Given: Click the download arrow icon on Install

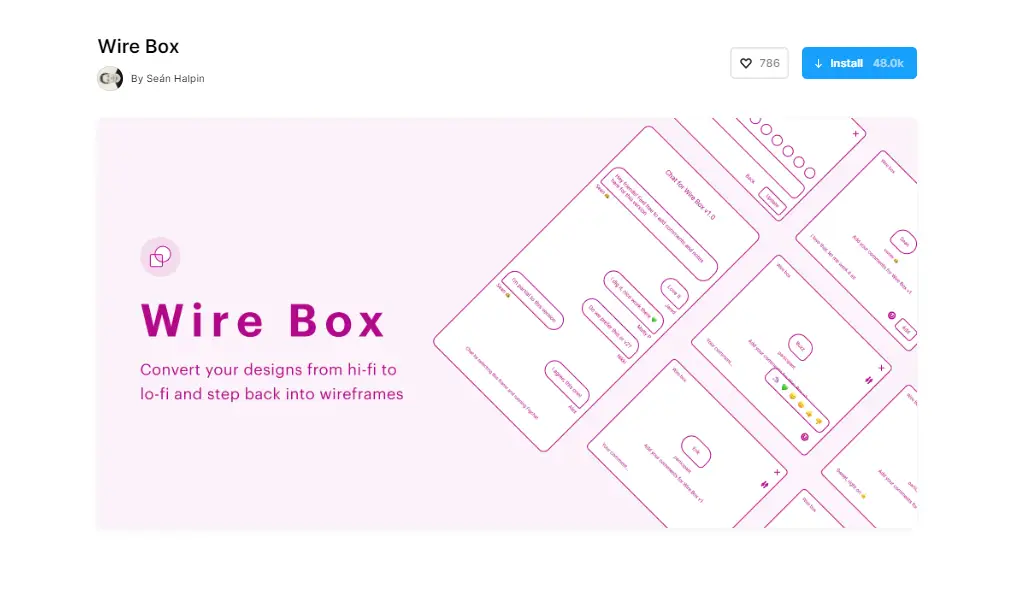Looking at the screenshot, I should click(818, 63).
